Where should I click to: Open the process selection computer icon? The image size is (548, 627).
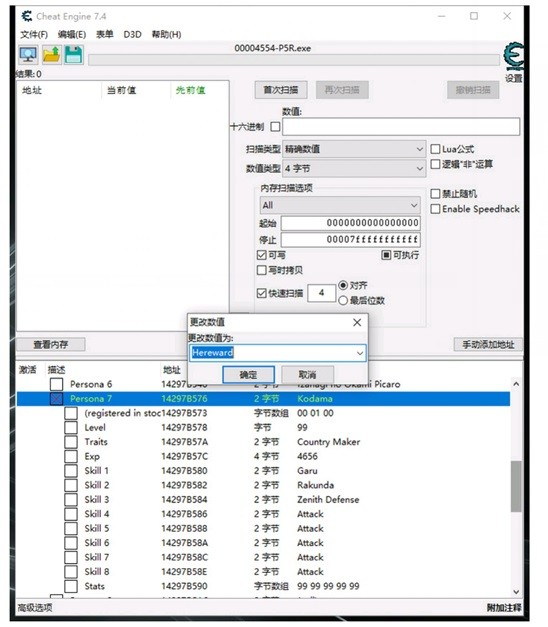28,55
